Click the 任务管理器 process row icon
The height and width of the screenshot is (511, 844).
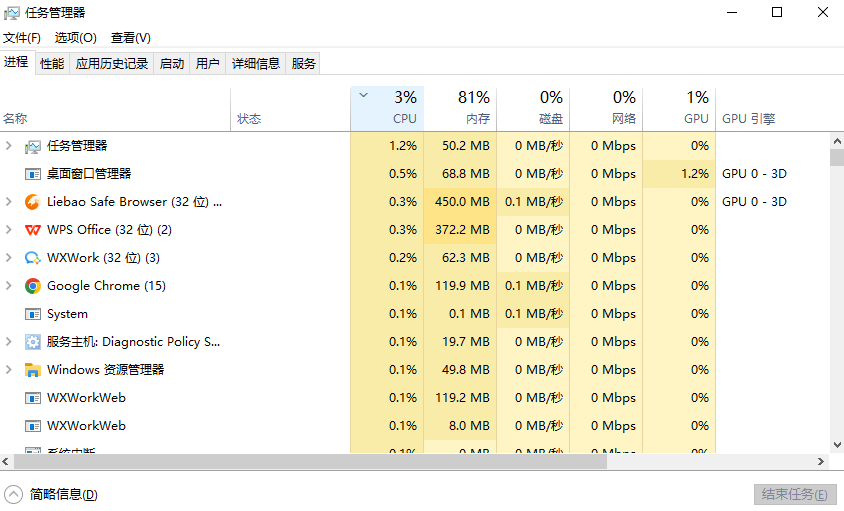[x=33, y=146]
